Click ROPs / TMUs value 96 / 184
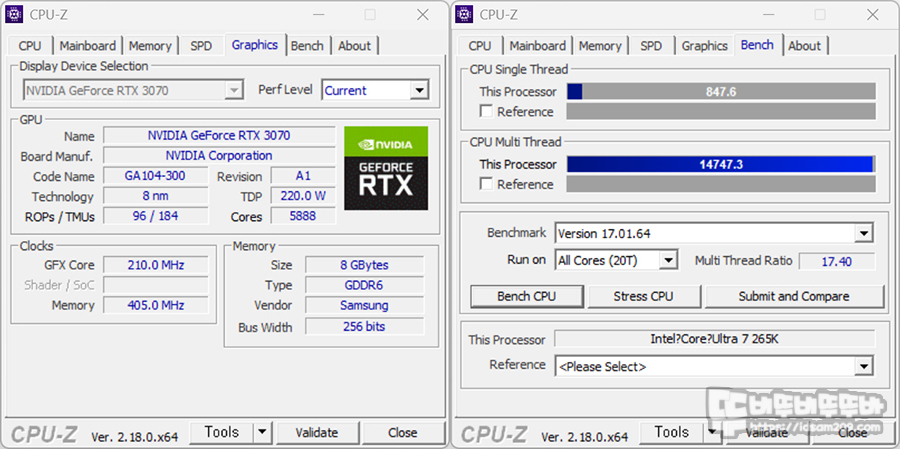This screenshot has width=900, height=449. click(x=156, y=216)
